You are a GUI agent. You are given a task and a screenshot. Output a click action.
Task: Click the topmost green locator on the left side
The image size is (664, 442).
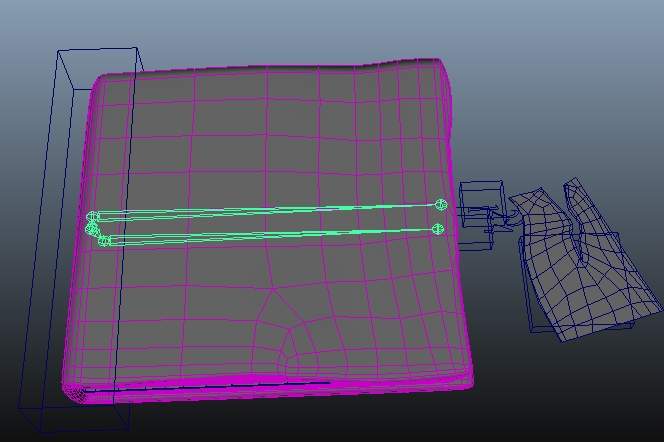pos(93,217)
